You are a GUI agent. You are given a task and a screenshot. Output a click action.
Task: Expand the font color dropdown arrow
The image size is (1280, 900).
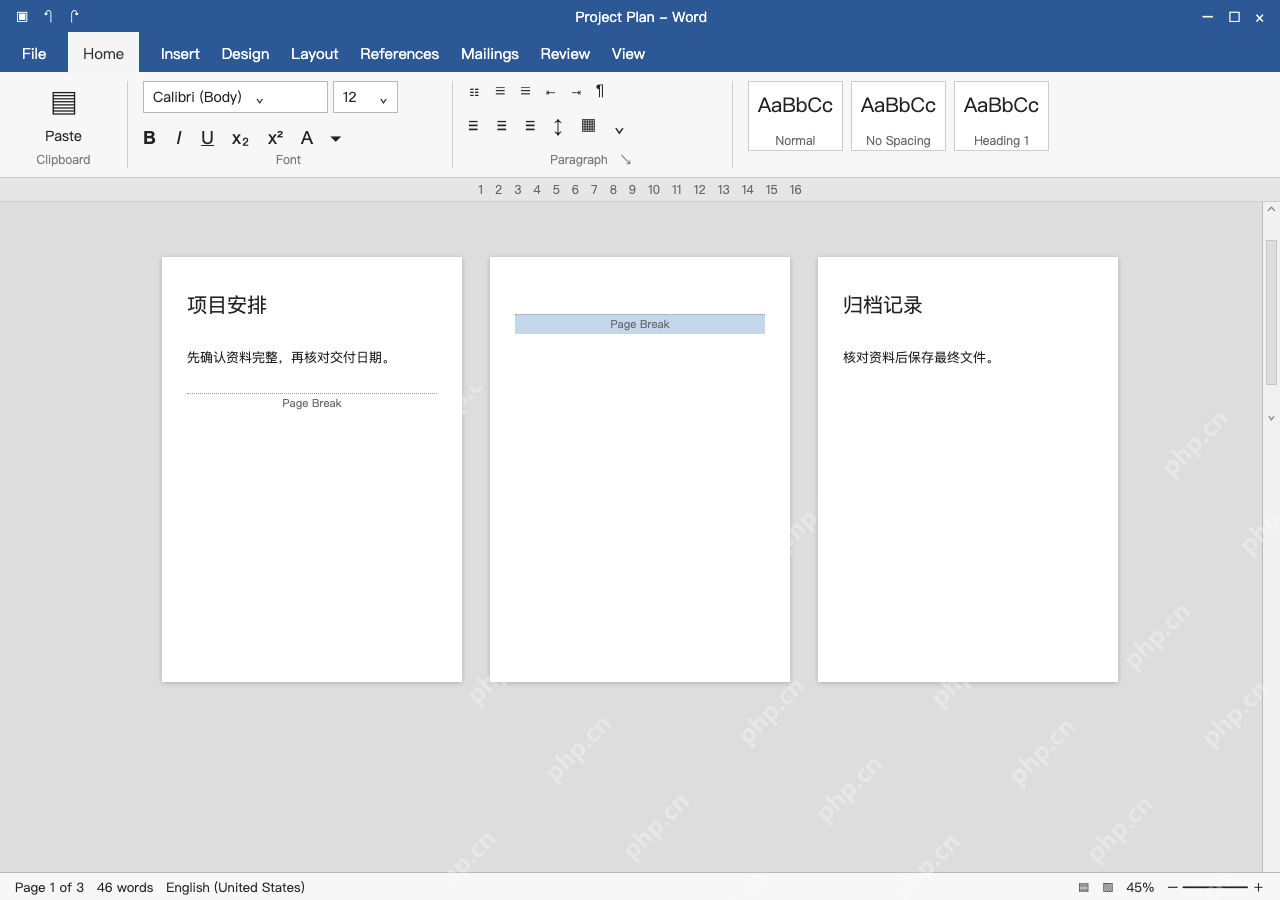click(x=336, y=139)
